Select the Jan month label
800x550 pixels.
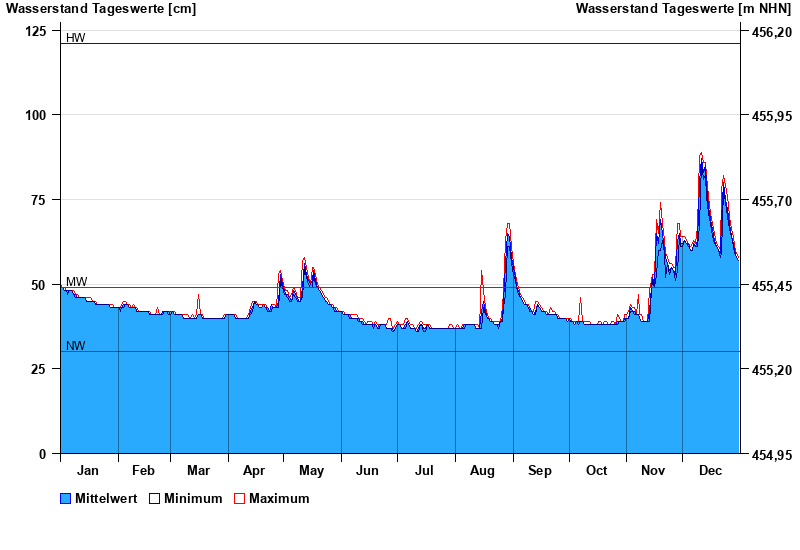[x=88, y=470]
